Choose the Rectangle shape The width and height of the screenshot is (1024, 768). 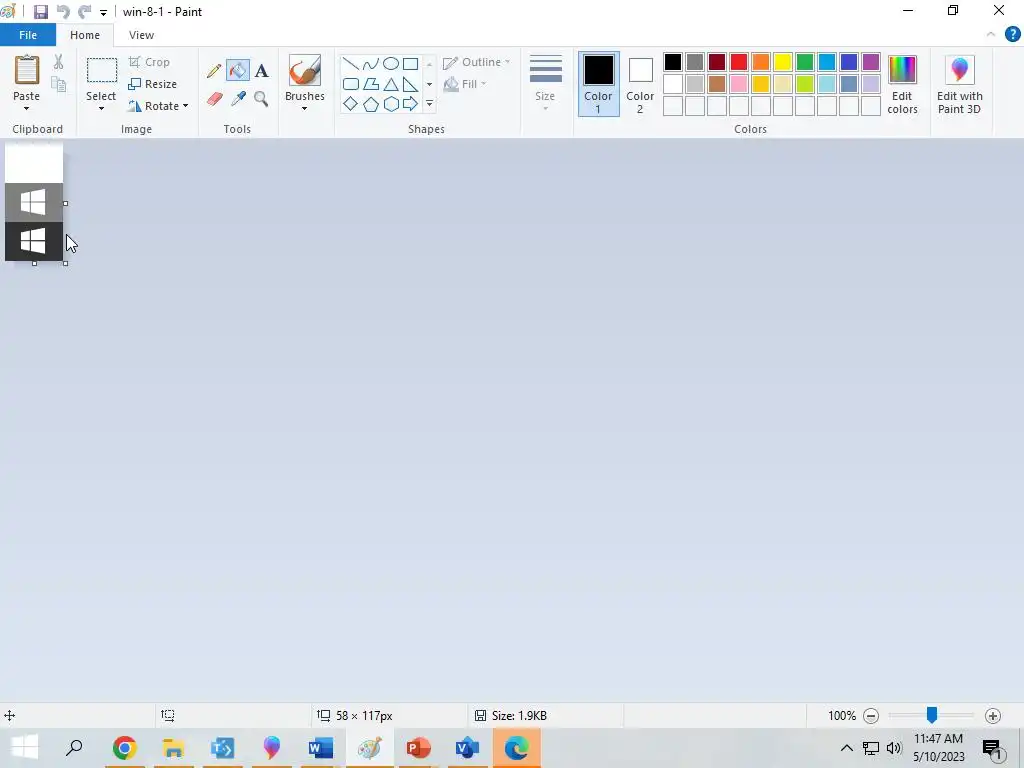coord(410,63)
